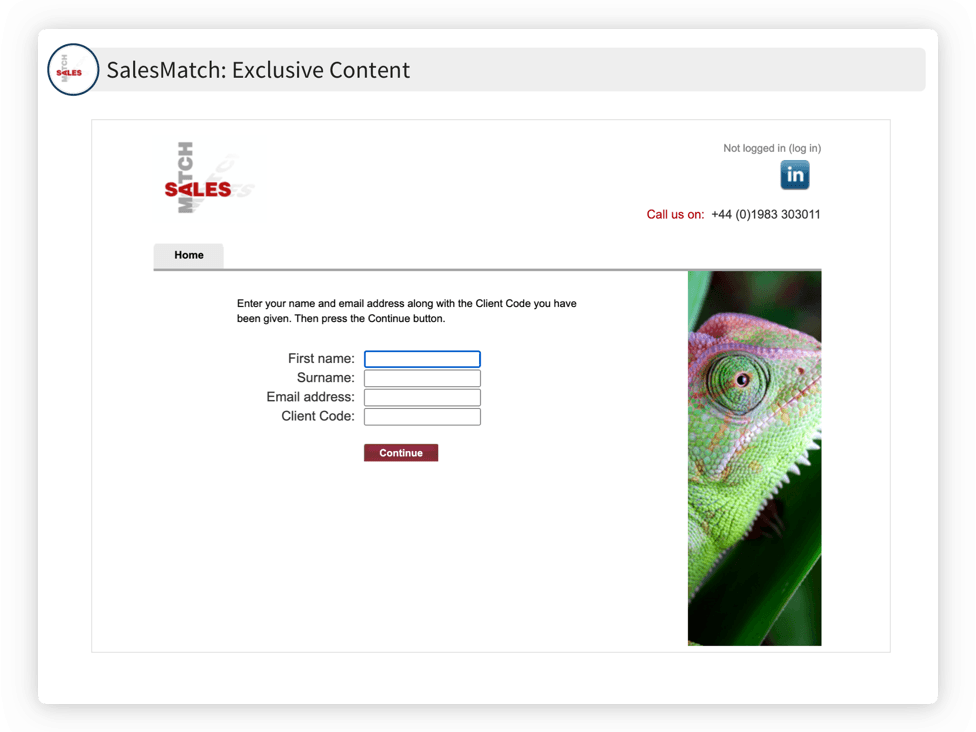This screenshot has height=732, width=976.
Task: Click the "Client Code:" label
Action: [x=318, y=416]
